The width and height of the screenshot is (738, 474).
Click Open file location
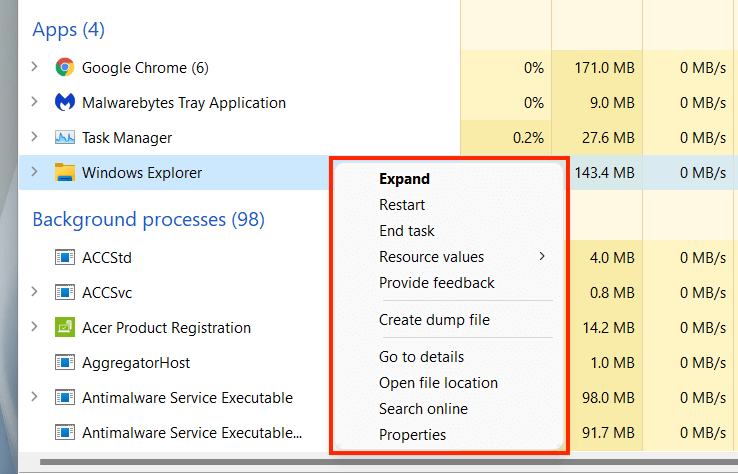tap(438, 383)
